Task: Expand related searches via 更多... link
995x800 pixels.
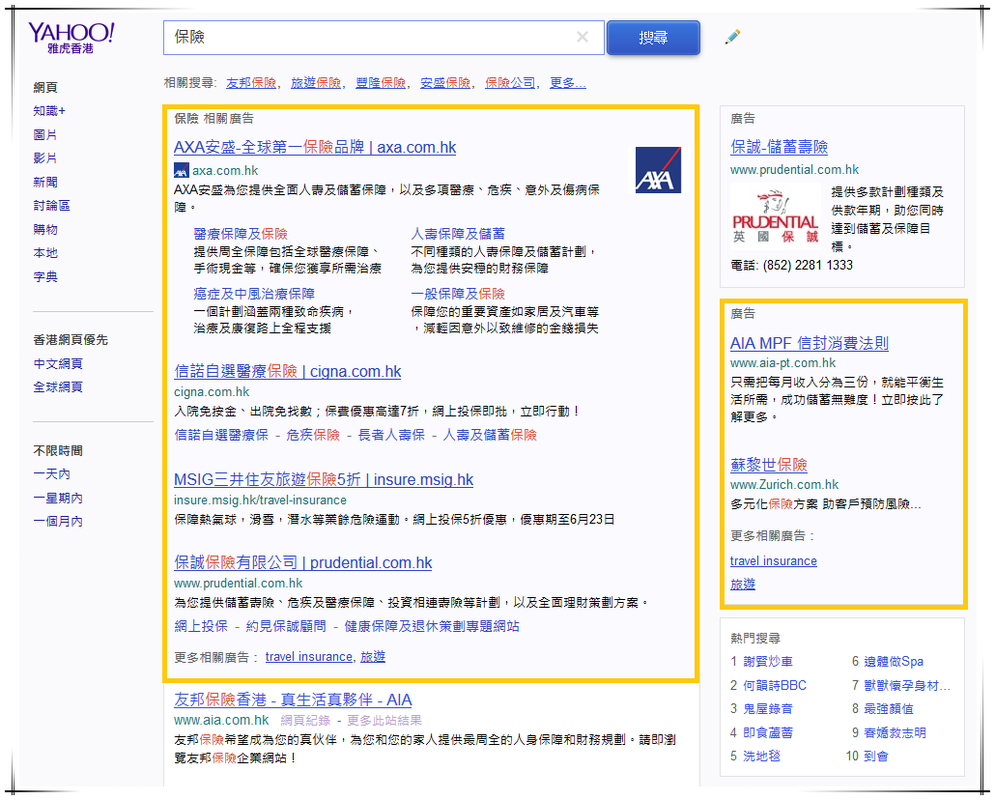Action: [567, 83]
